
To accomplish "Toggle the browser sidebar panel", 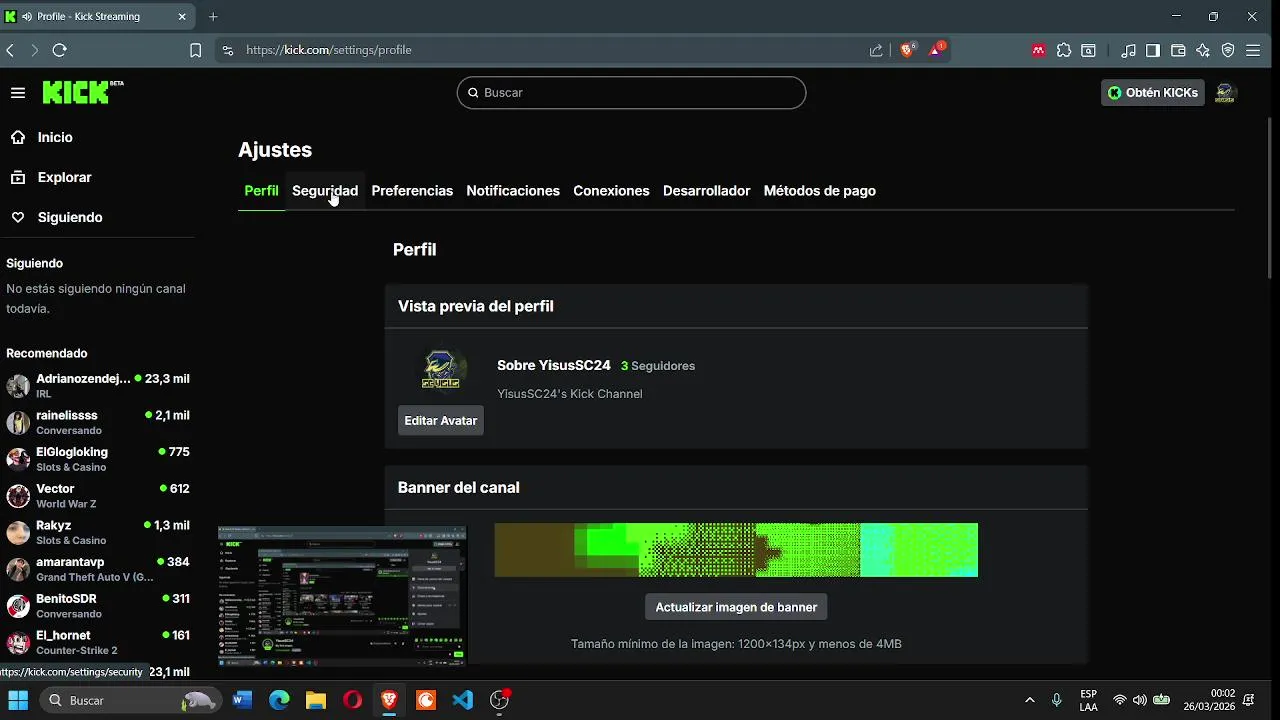I will coord(1153,50).
